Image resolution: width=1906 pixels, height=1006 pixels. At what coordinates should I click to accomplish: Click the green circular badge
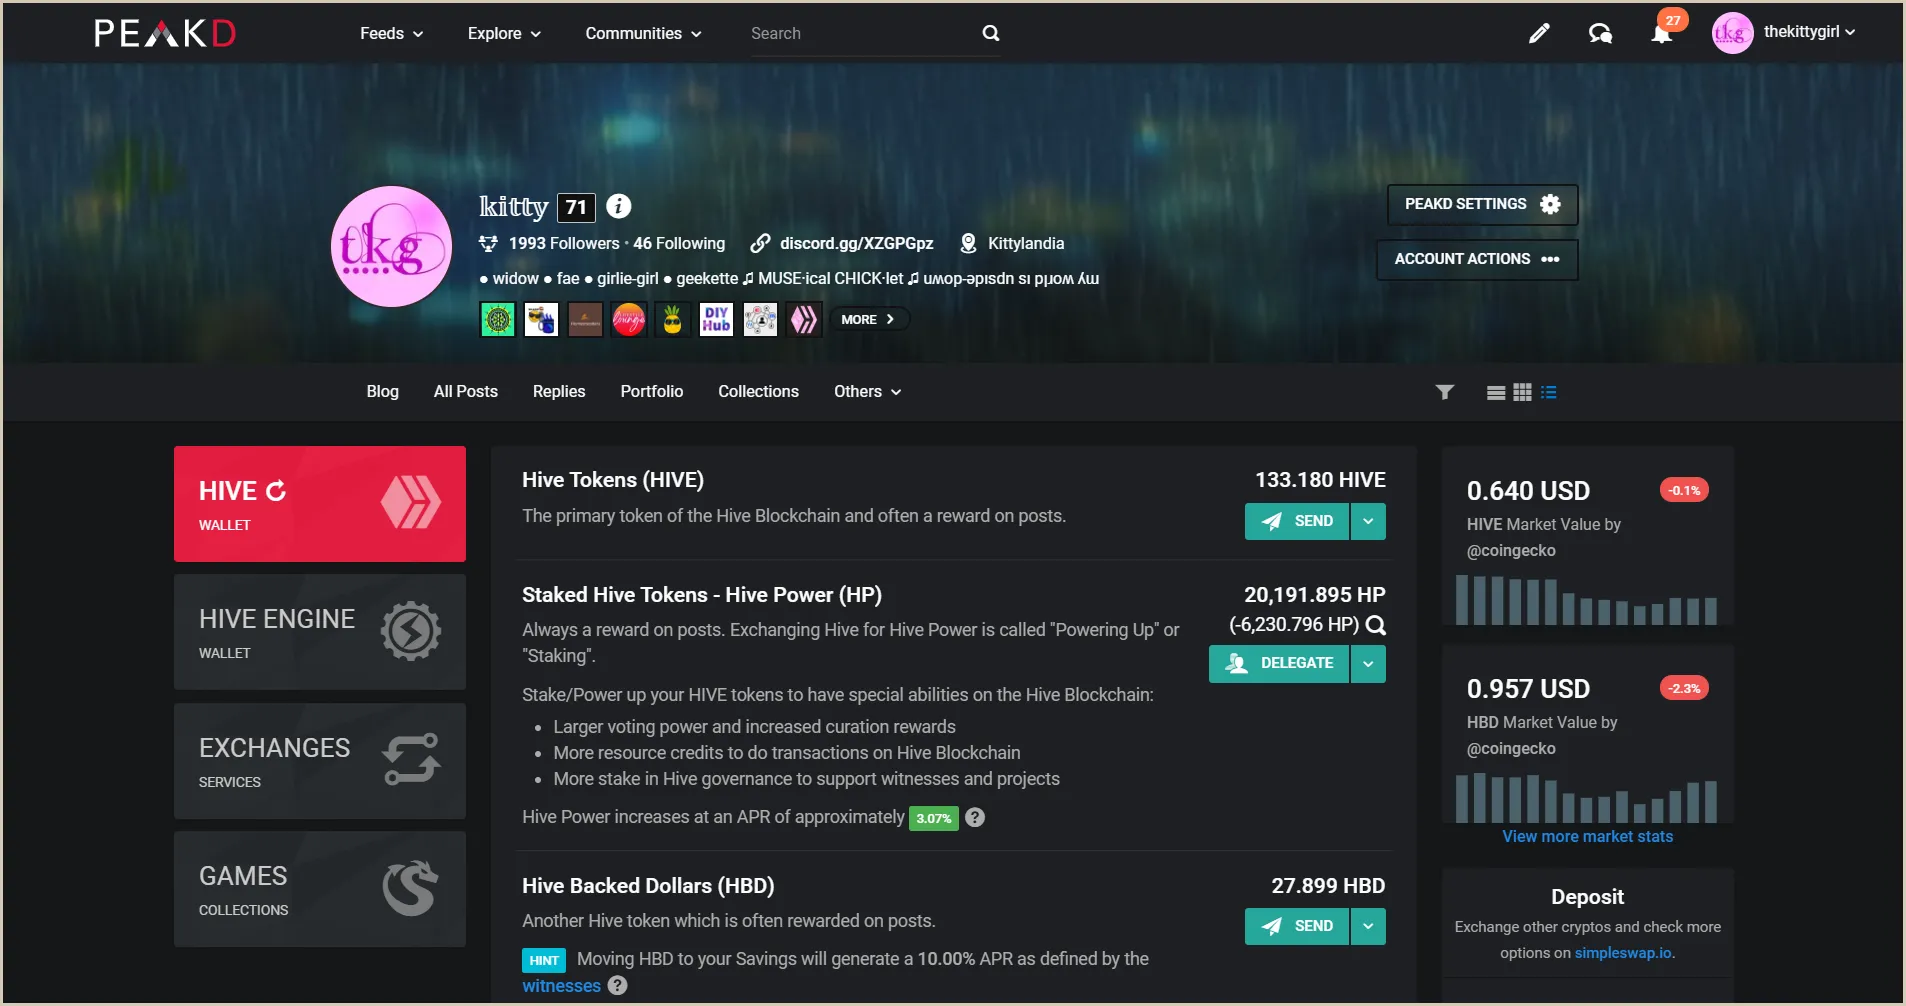[497, 319]
